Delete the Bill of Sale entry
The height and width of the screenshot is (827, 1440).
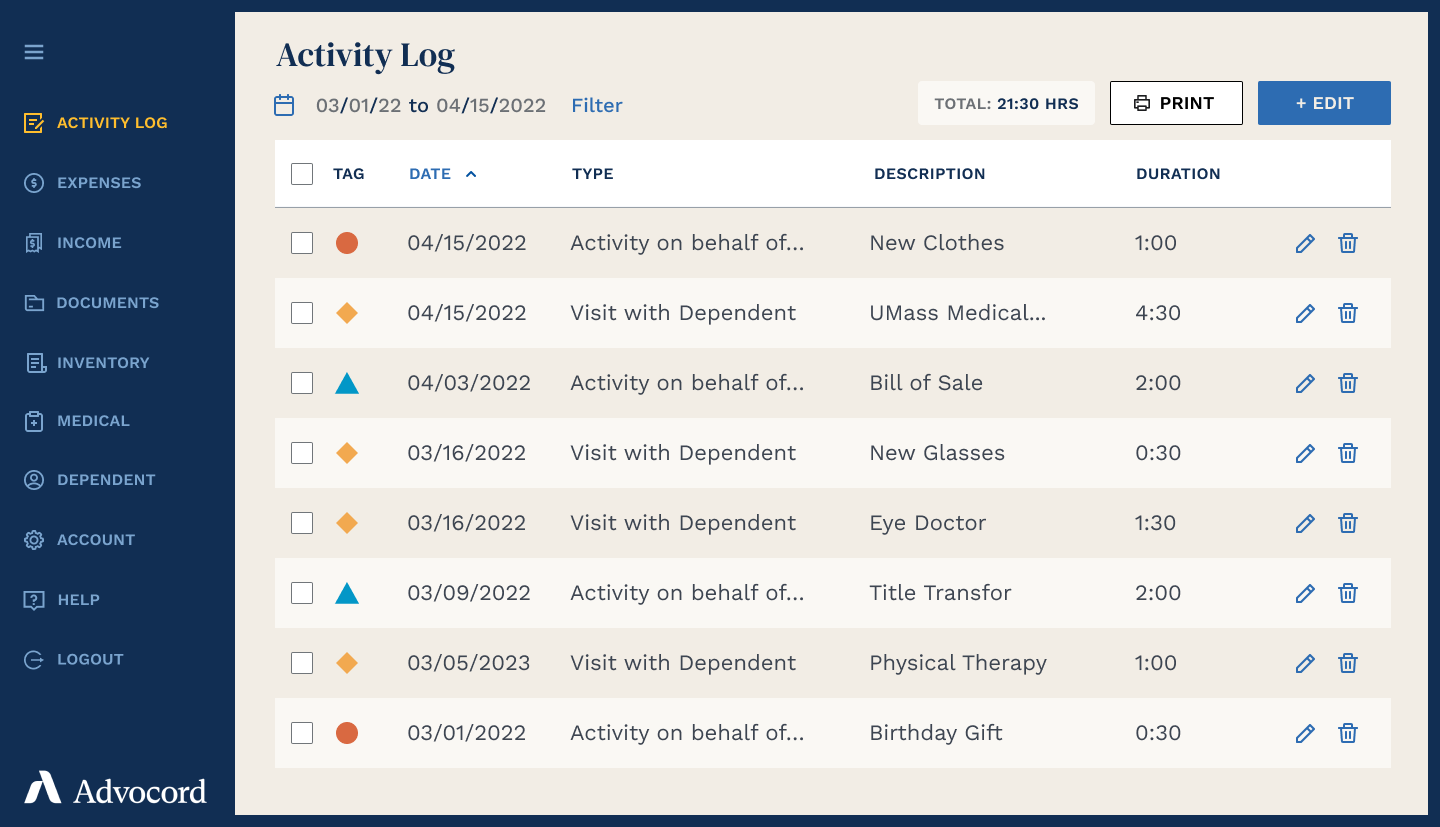tap(1348, 383)
